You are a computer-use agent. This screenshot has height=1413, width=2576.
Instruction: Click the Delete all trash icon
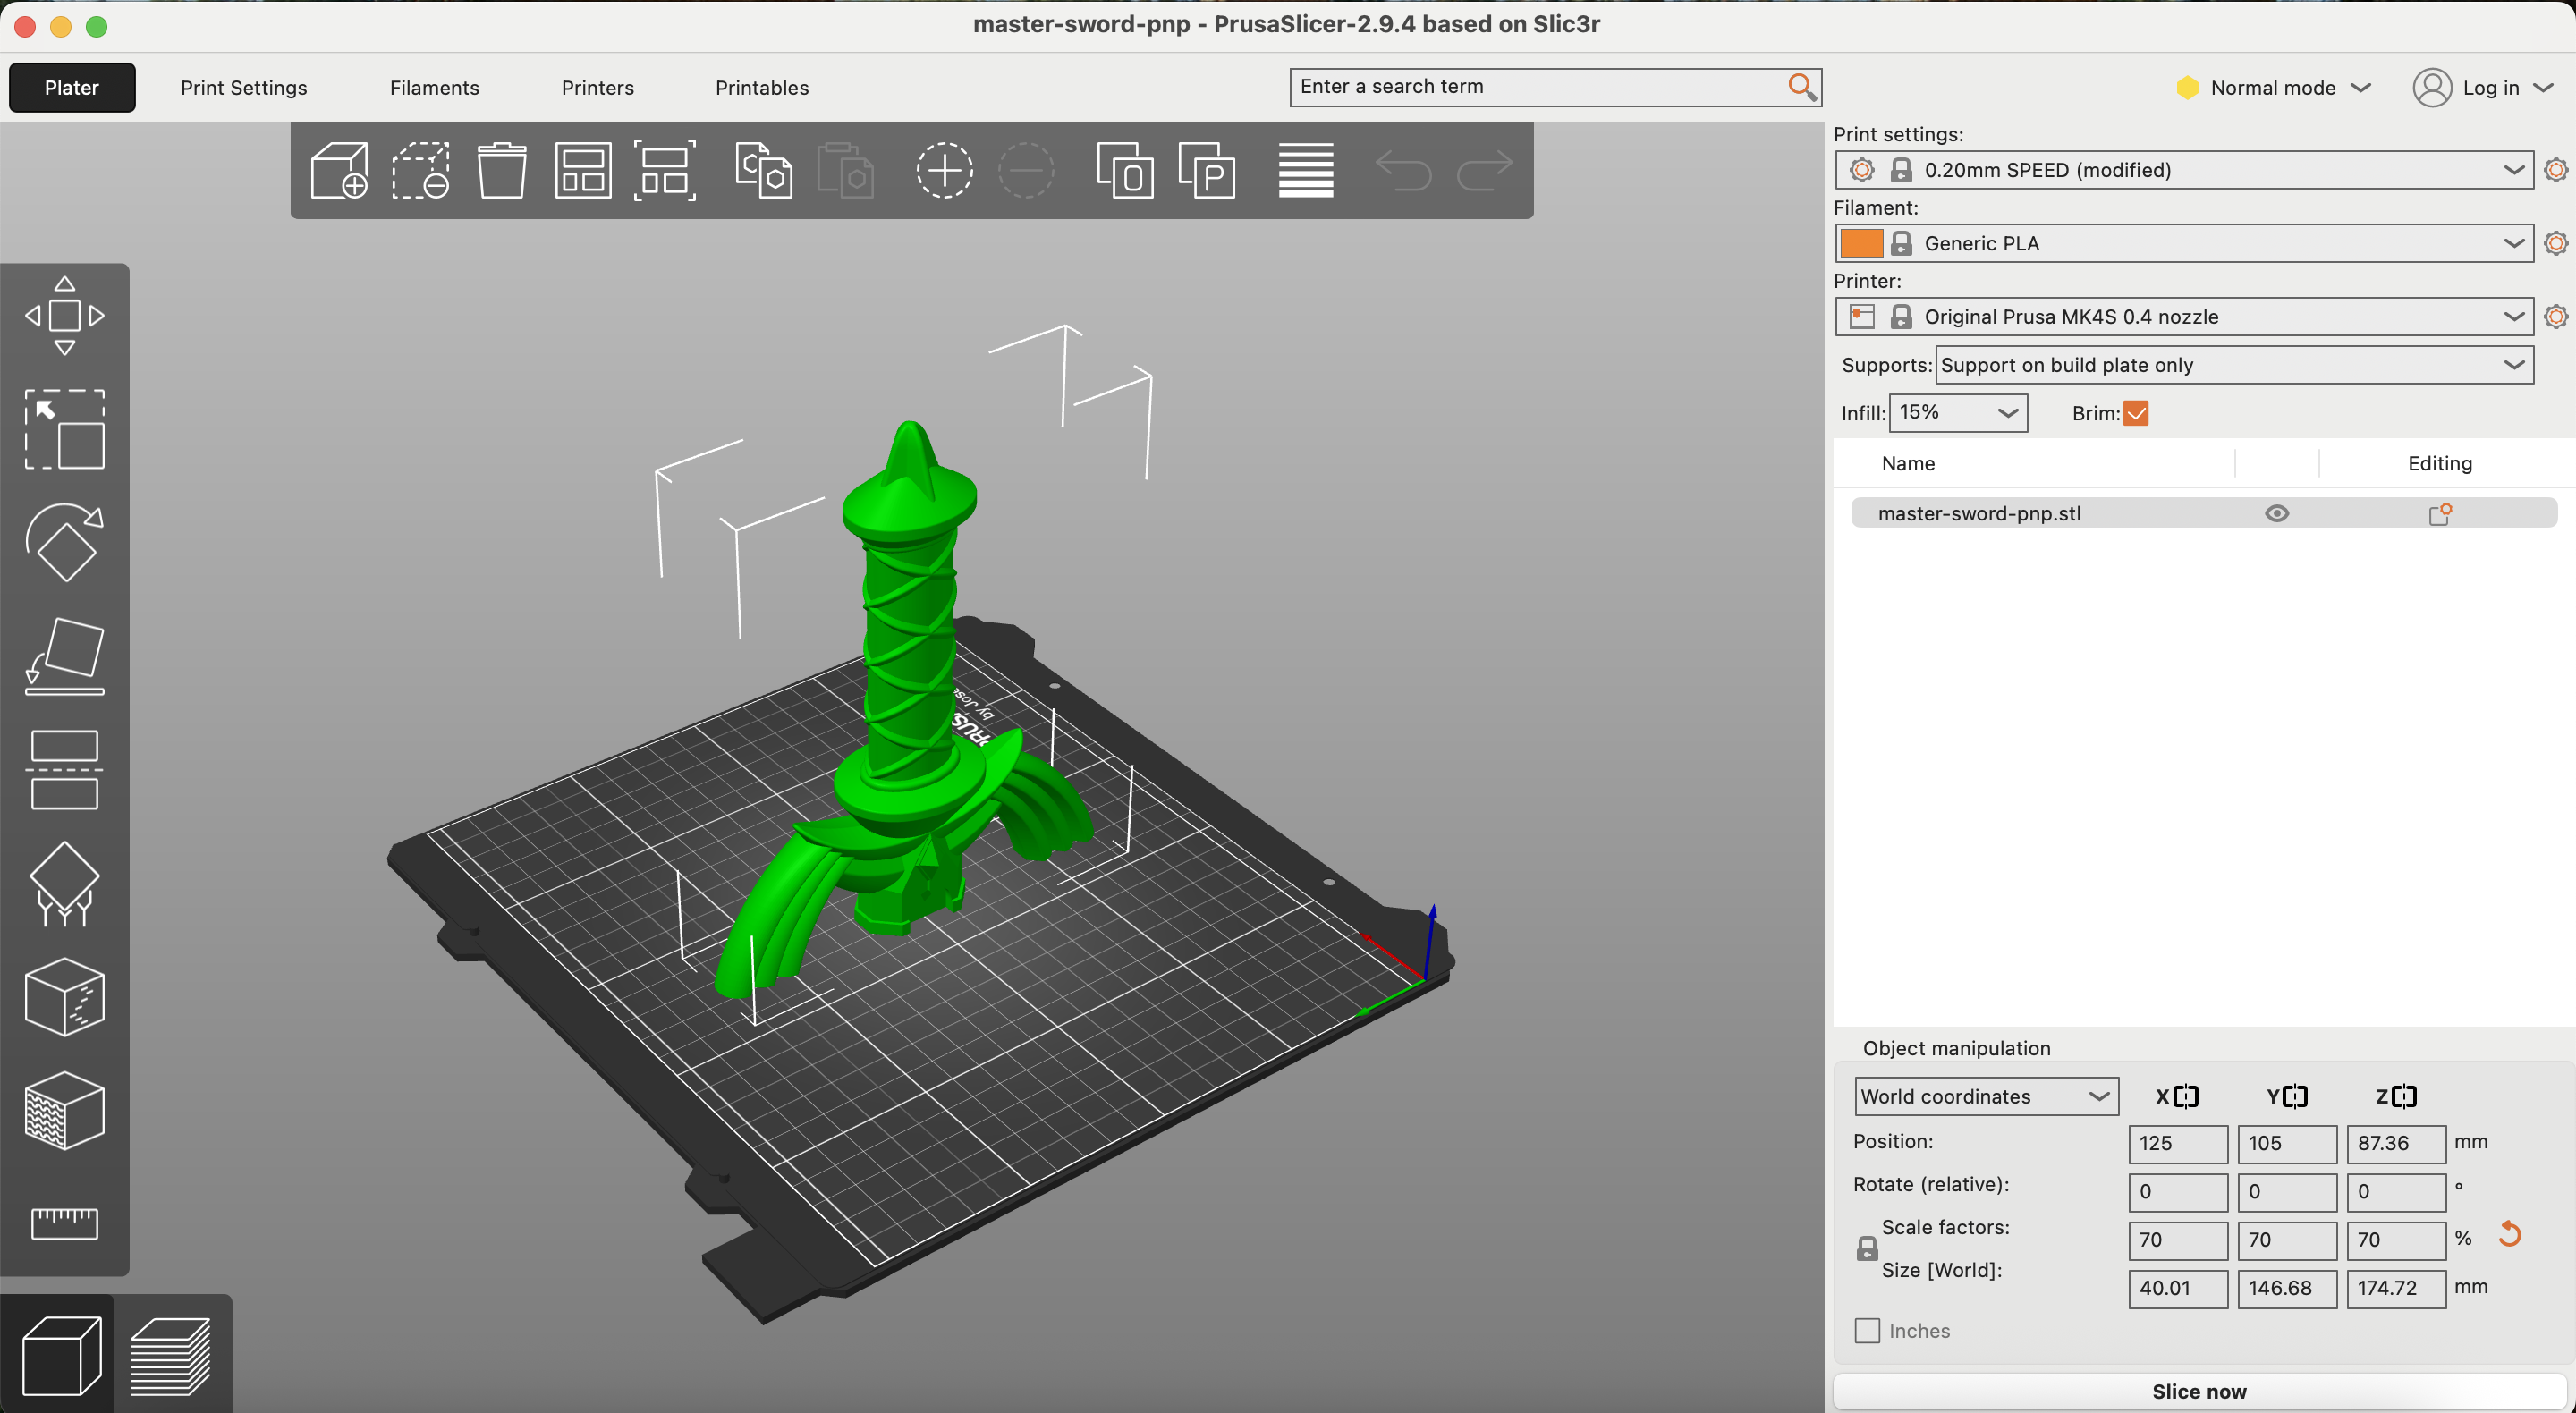coord(501,170)
